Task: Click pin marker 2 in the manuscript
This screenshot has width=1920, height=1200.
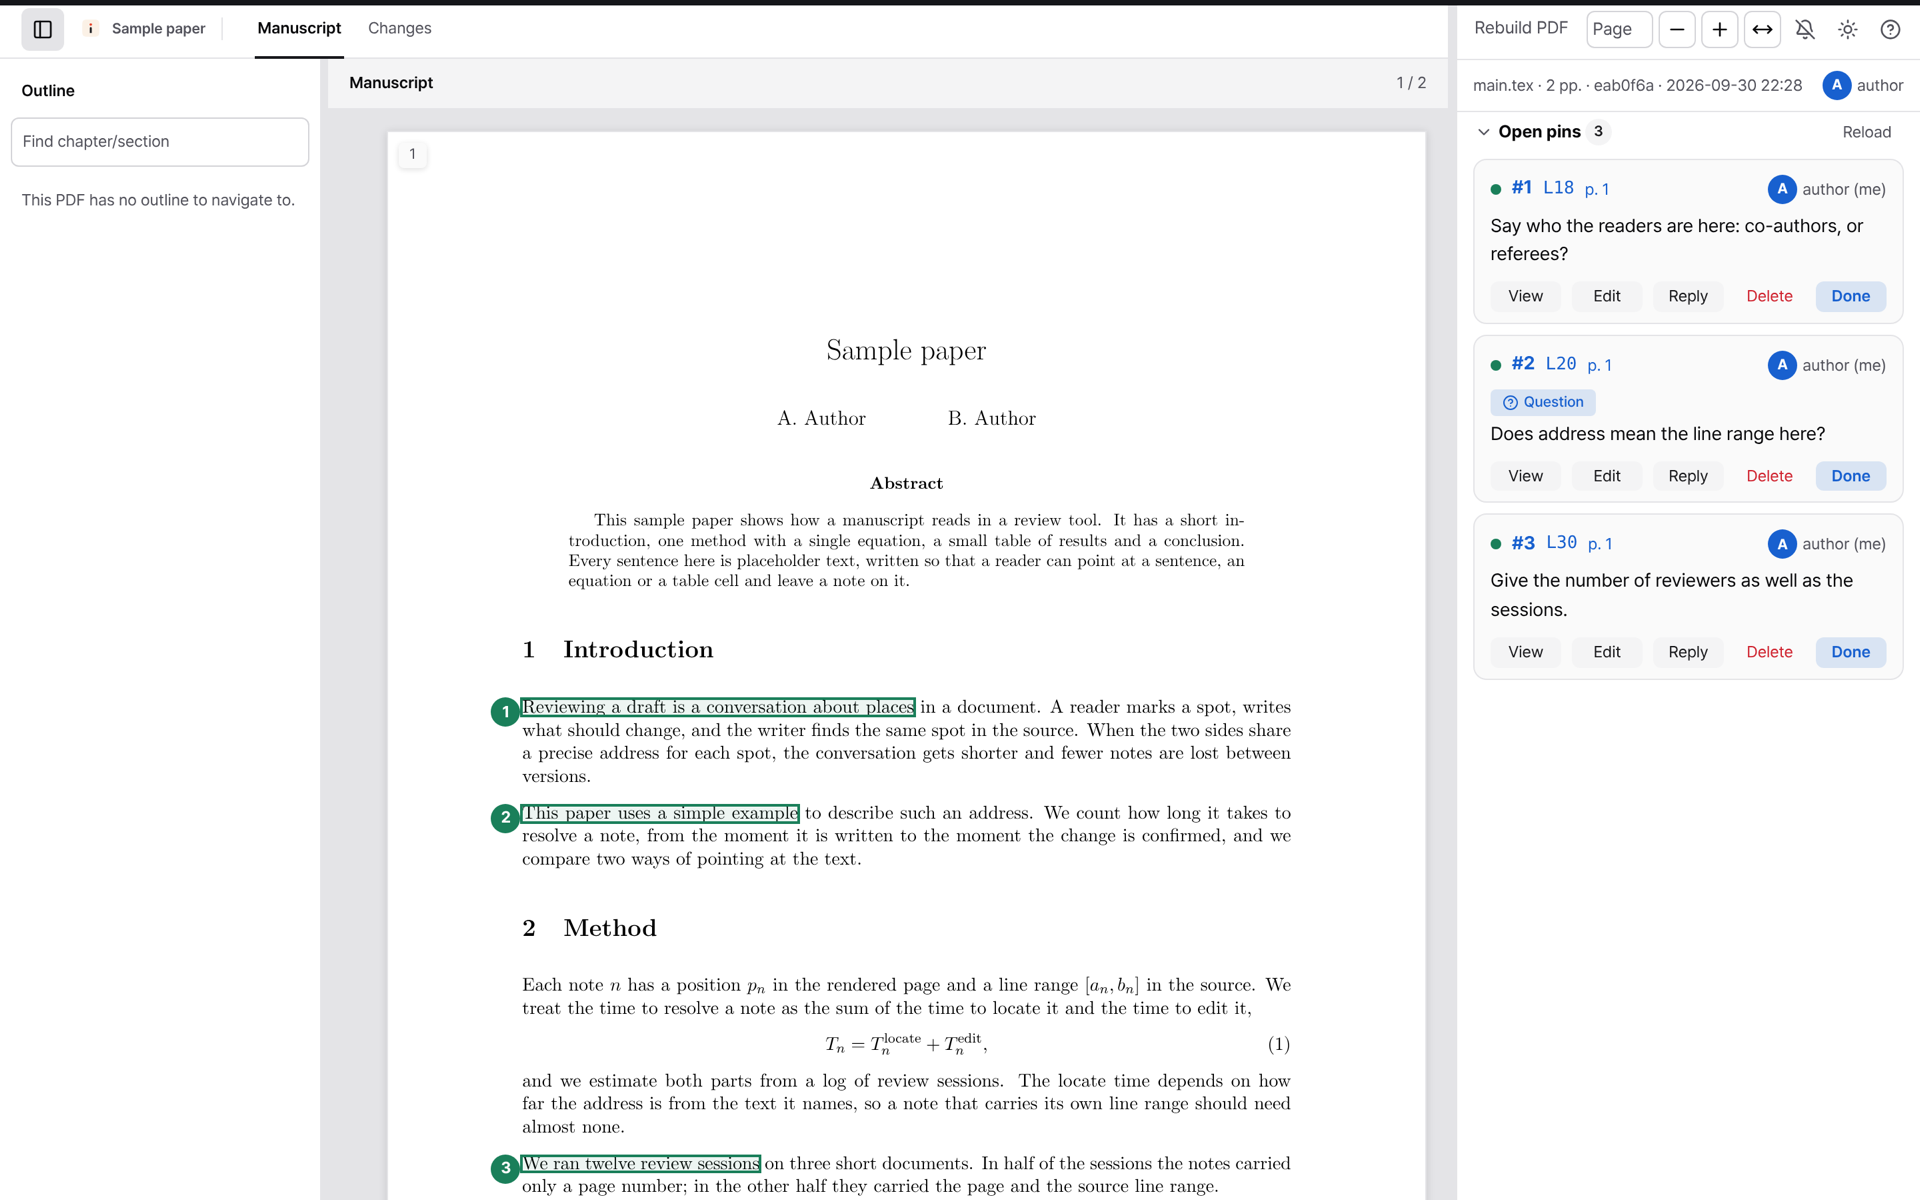Action: [x=505, y=818]
